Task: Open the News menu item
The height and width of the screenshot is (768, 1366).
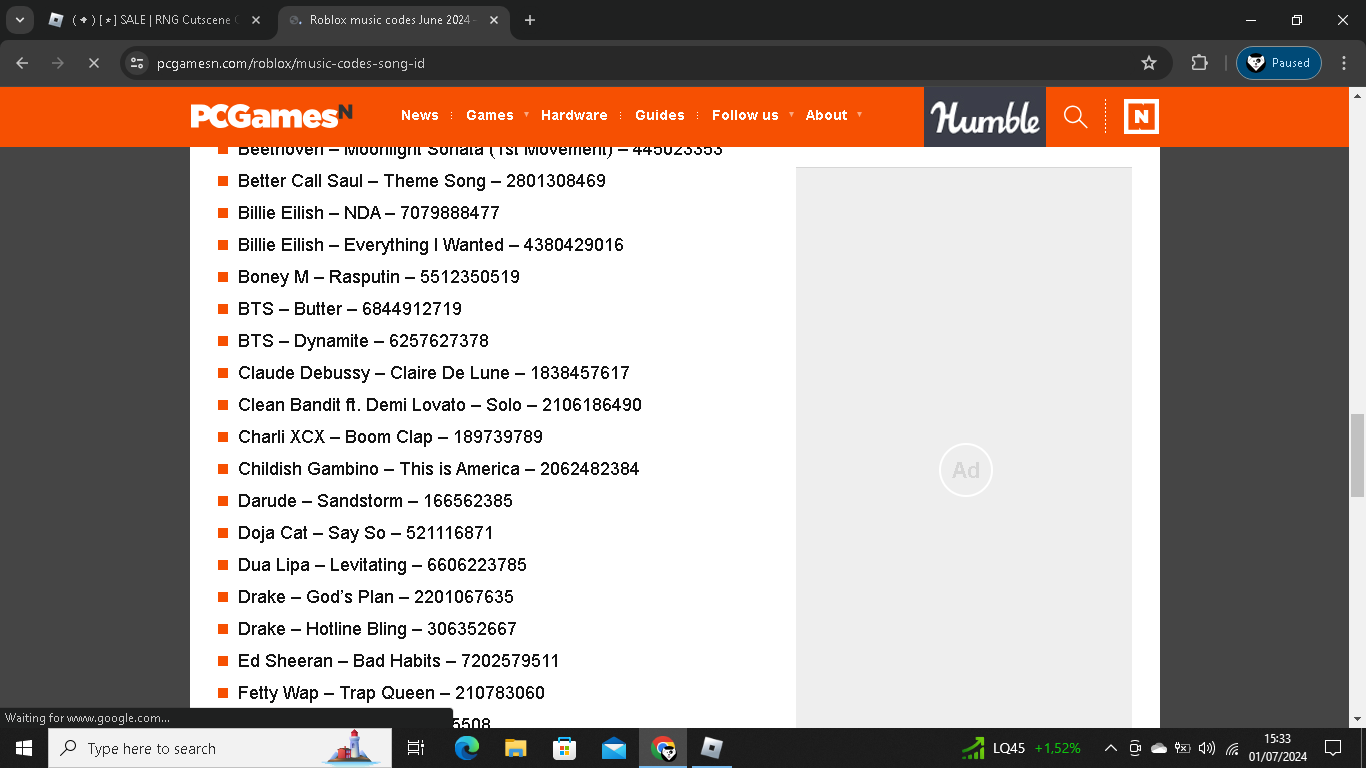Action: click(420, 115)
